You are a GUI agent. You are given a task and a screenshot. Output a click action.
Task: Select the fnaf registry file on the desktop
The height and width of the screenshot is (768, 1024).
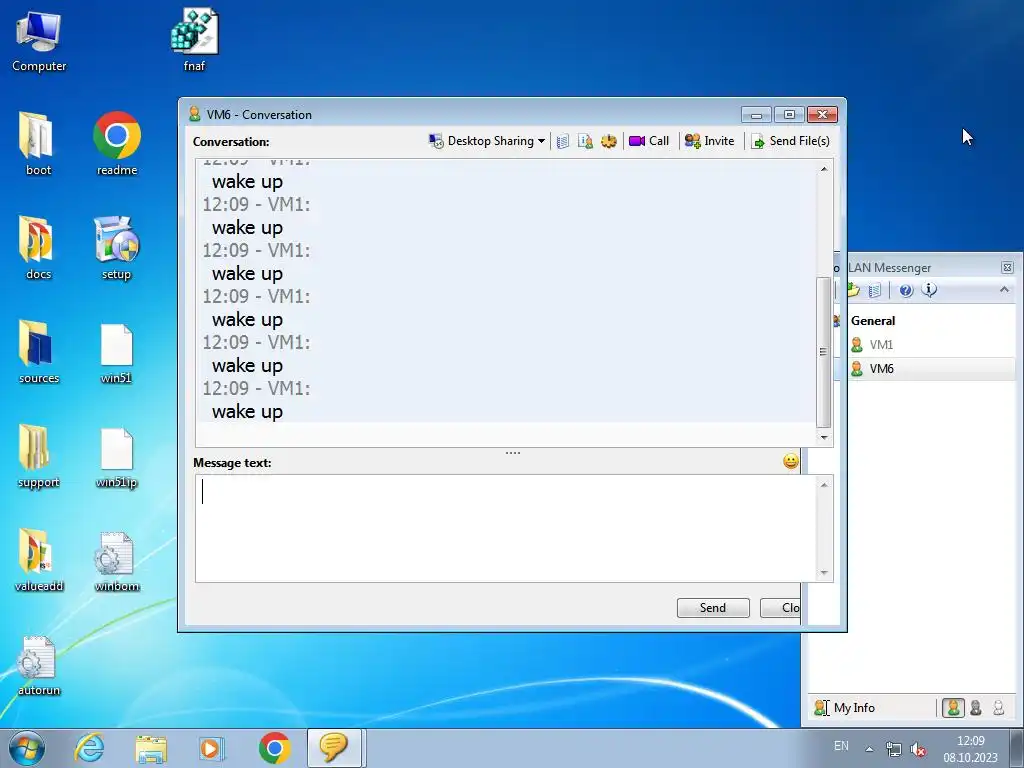[195, 40]
